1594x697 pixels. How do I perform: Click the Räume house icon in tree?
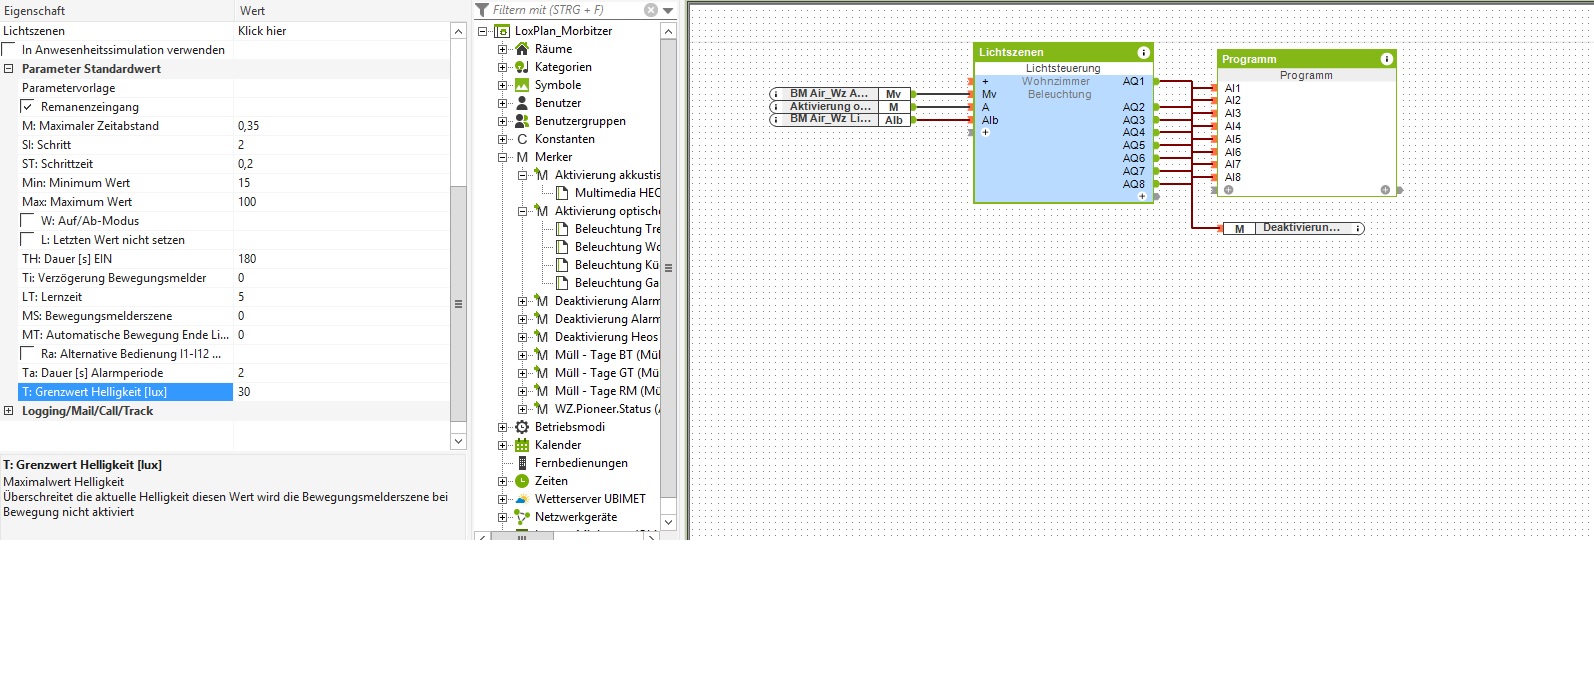(x=522, y=49)
